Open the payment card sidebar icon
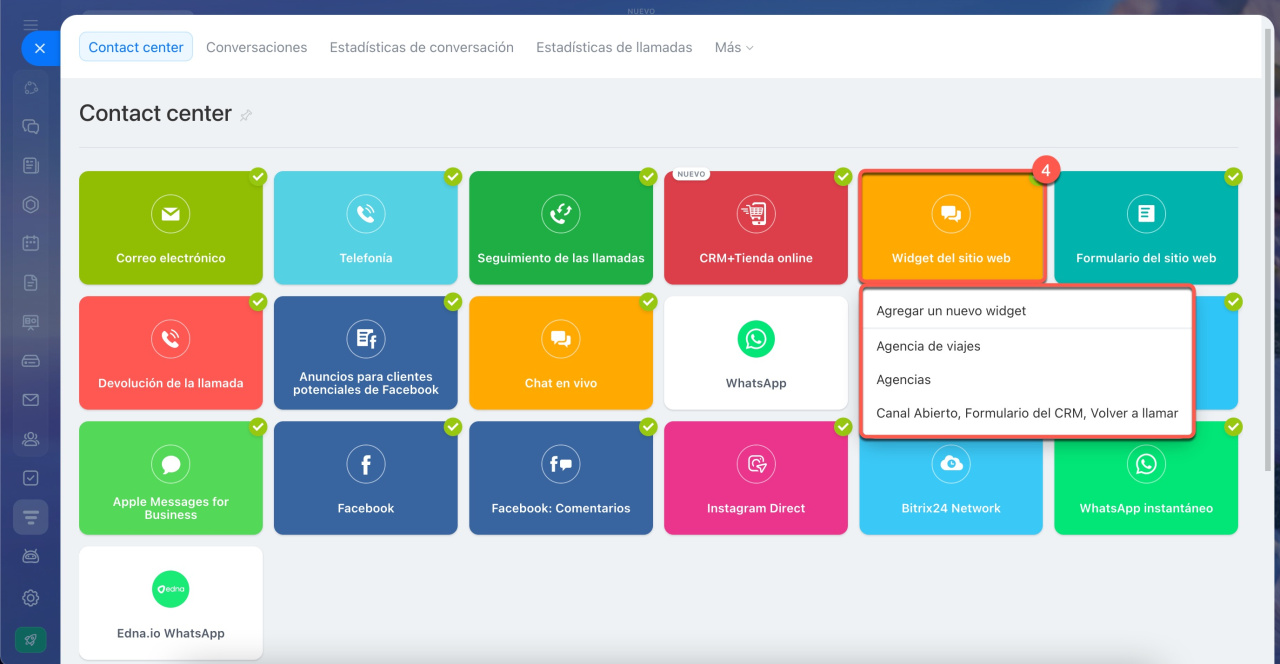This screenshot has width=1280, height=664. (31, 361)
